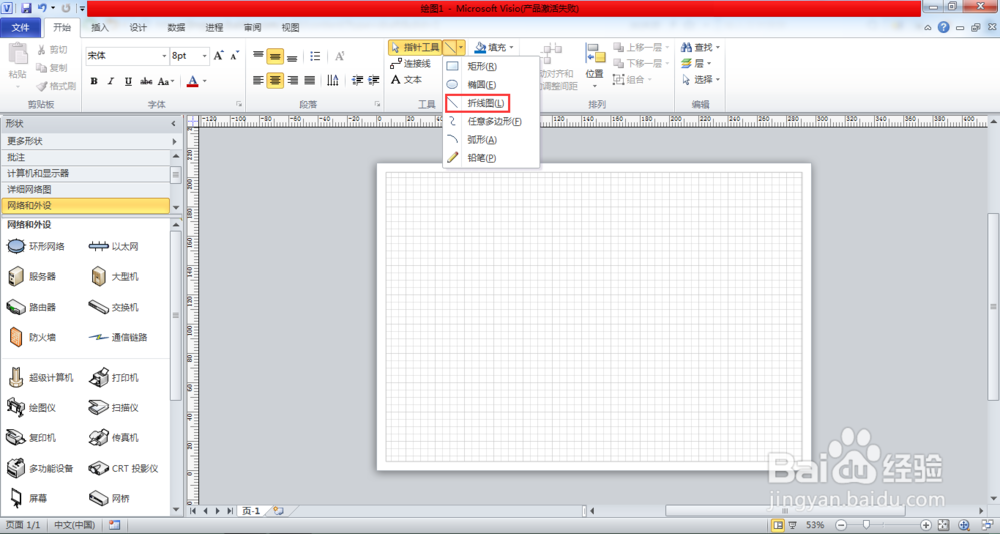The width and height of the screenshot is (1000, 534).
Task: Choose Line tool menu item
Action: 491,103
